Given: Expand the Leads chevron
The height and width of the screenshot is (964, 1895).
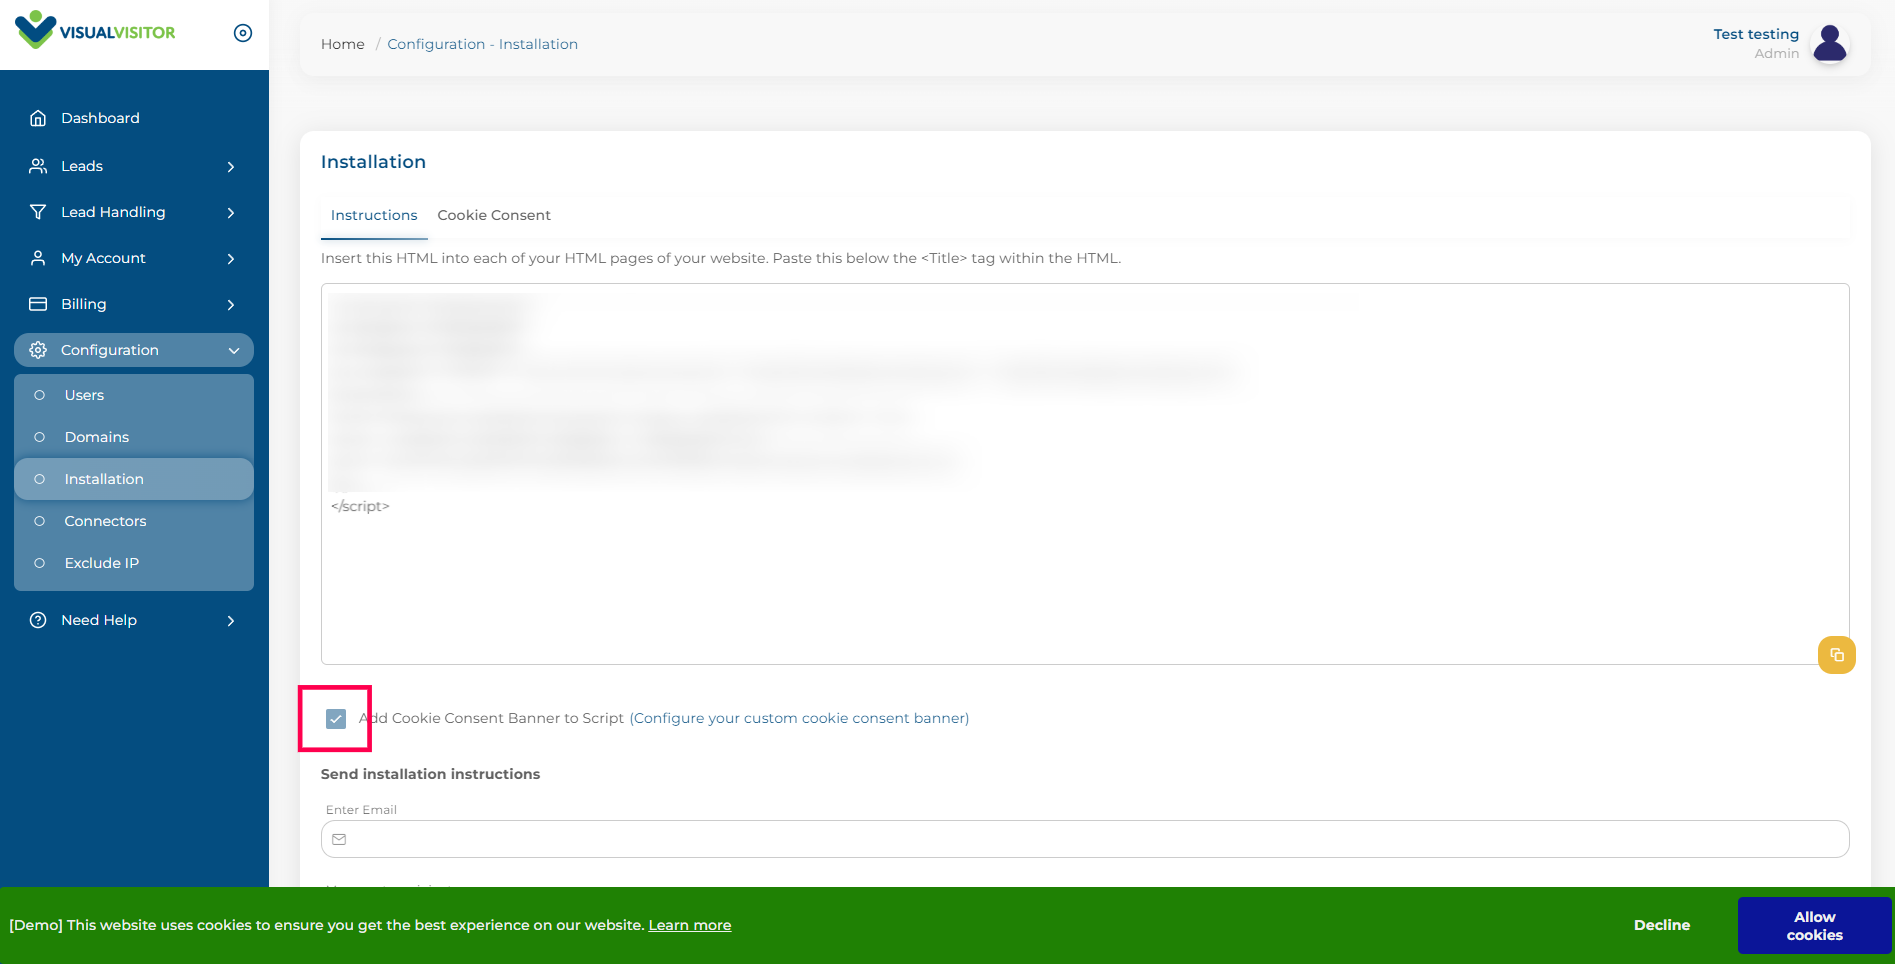Looking at the screenshot, I should pos(231,167).
